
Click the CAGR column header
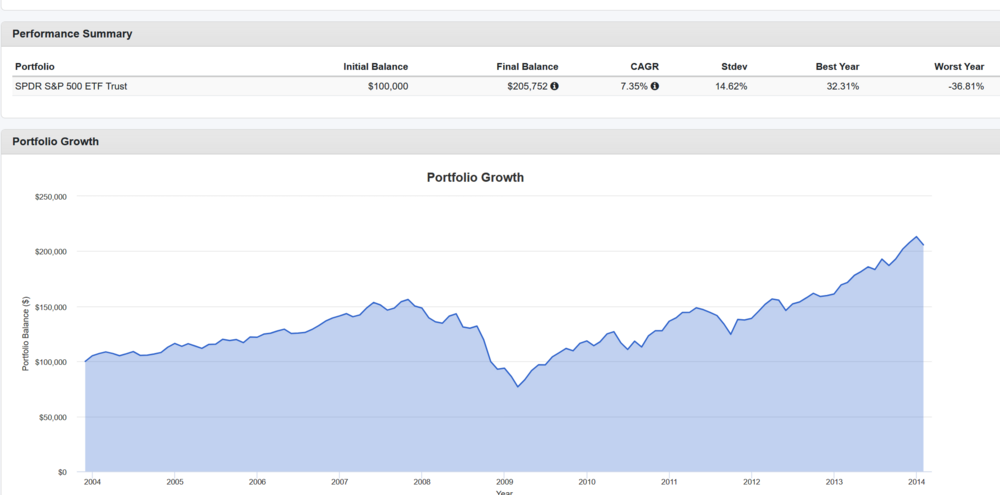(645, 67)
